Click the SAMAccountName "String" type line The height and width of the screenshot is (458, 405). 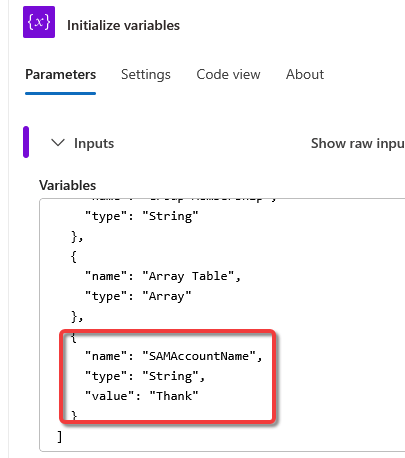click(145, 376)
